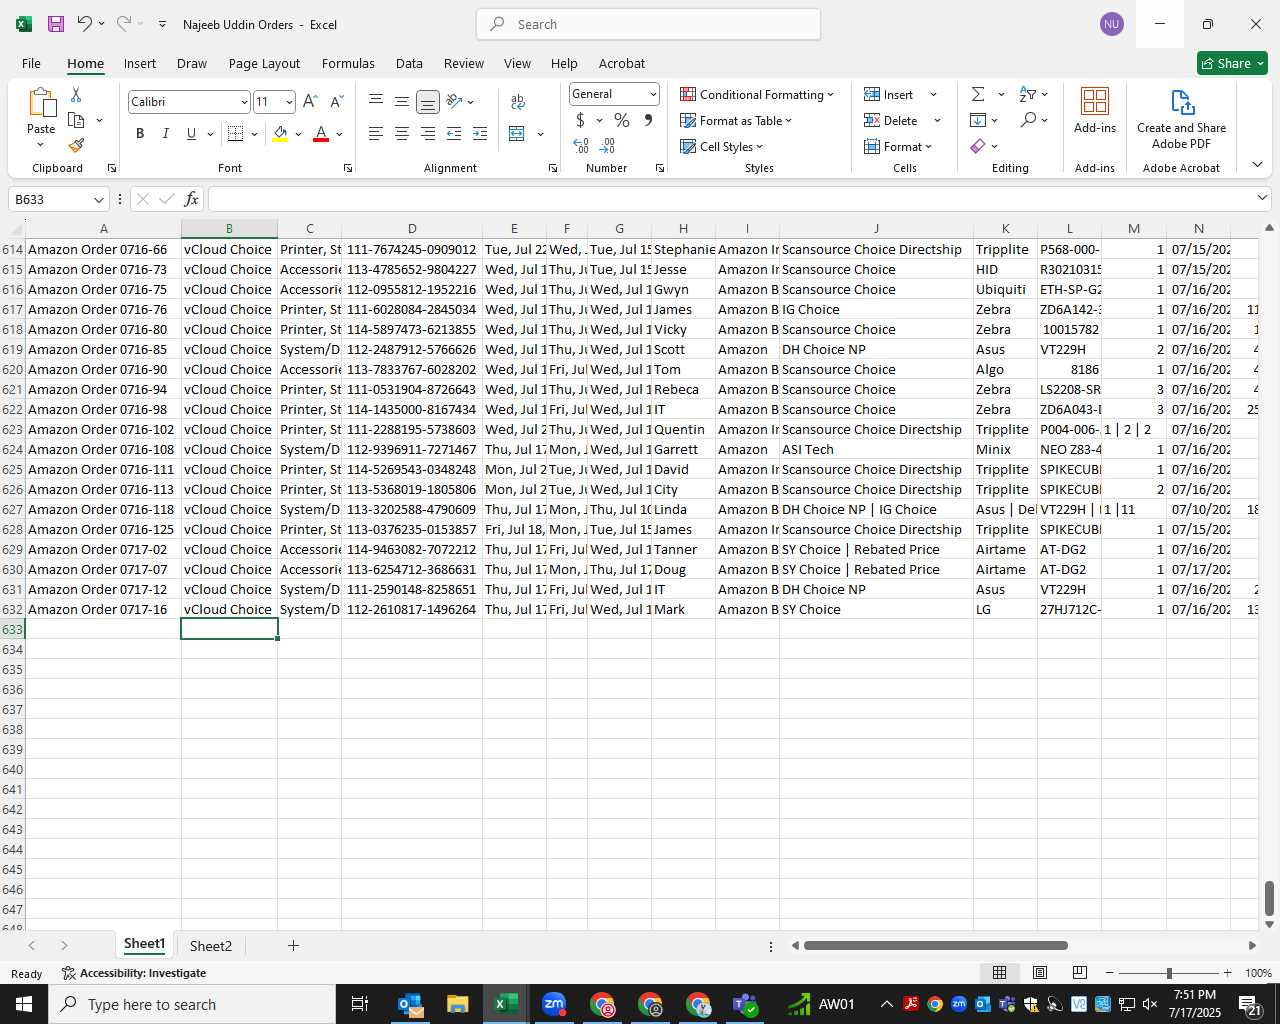Click Increase Indent icon
The width and height of the screenshot is (1280, 1024).
pyautogui.click(x=480, y=133)
